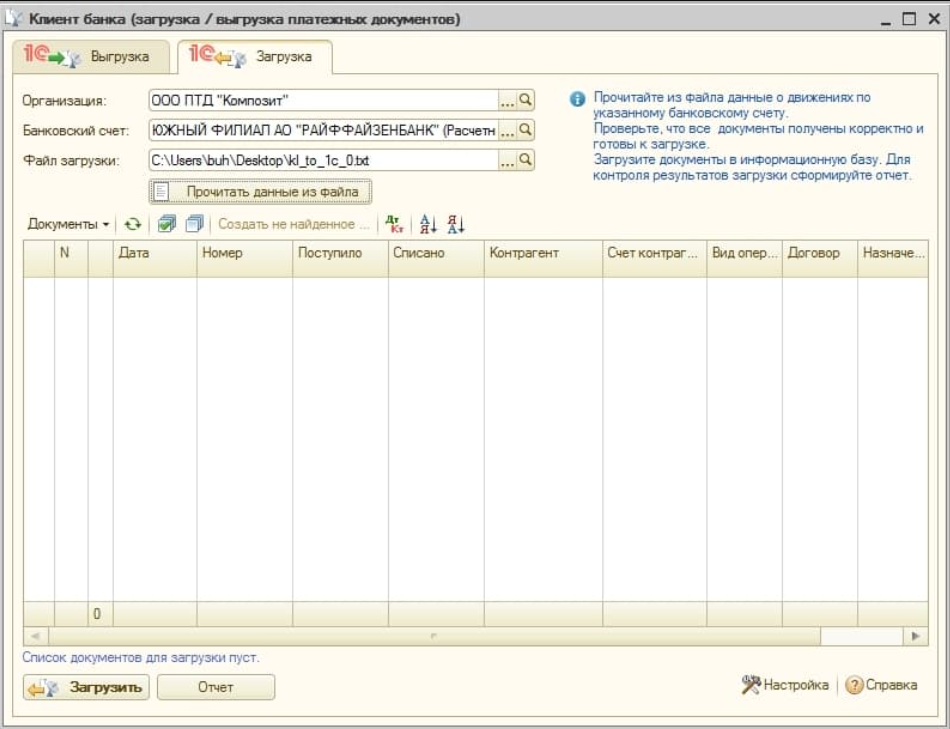The height and width of the screenshot is (729, 950).
Task: Open Справка help
Action: pyautogui.click(x=882, y=685)
